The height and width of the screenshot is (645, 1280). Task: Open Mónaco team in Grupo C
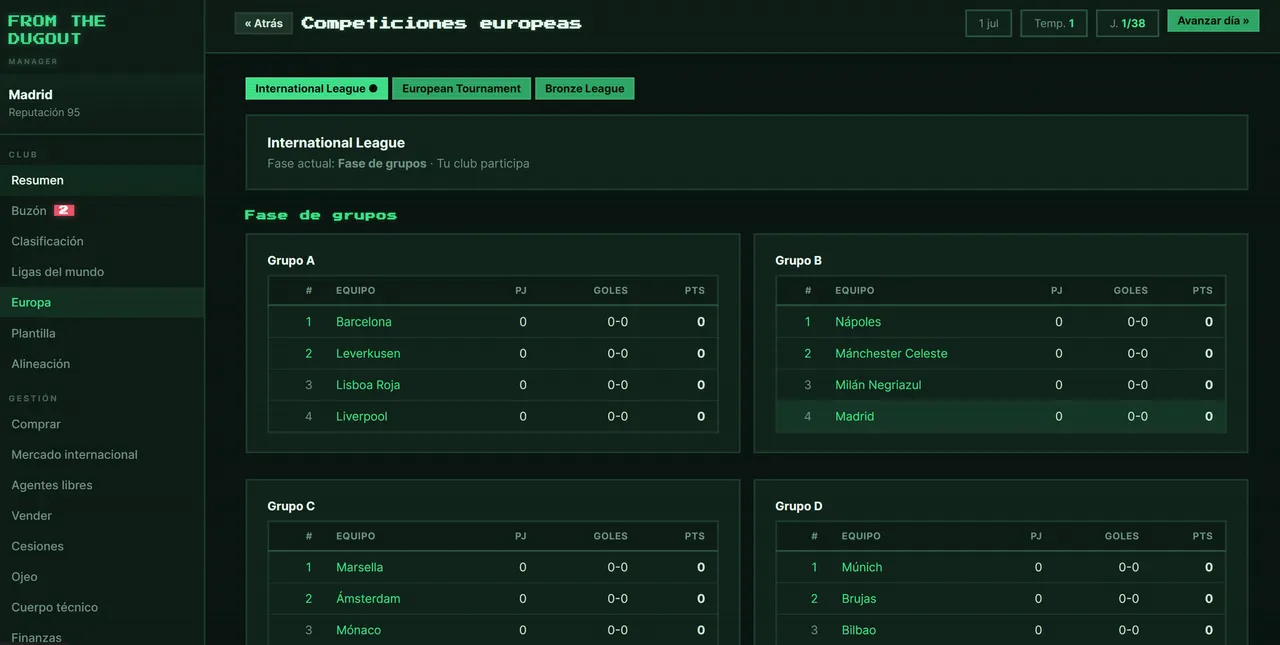tap(359, 630)
